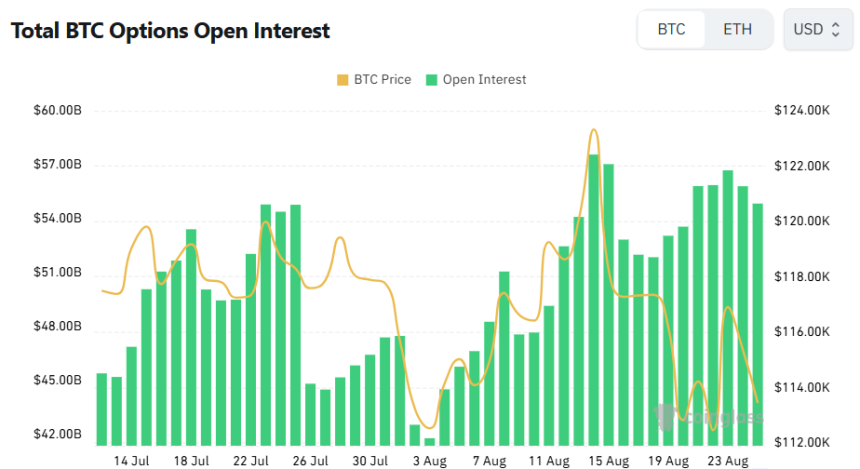Click the 14 Jul x-axis label

tap(132, 461)
